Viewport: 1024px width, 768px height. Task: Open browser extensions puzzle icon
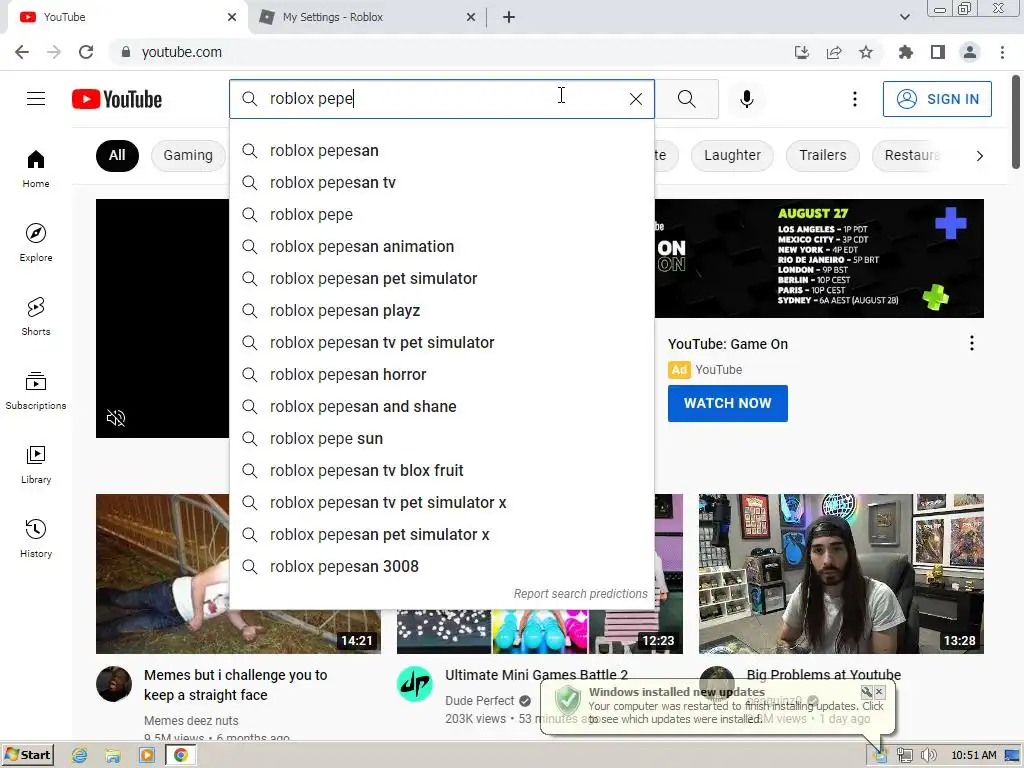[905, 52]
